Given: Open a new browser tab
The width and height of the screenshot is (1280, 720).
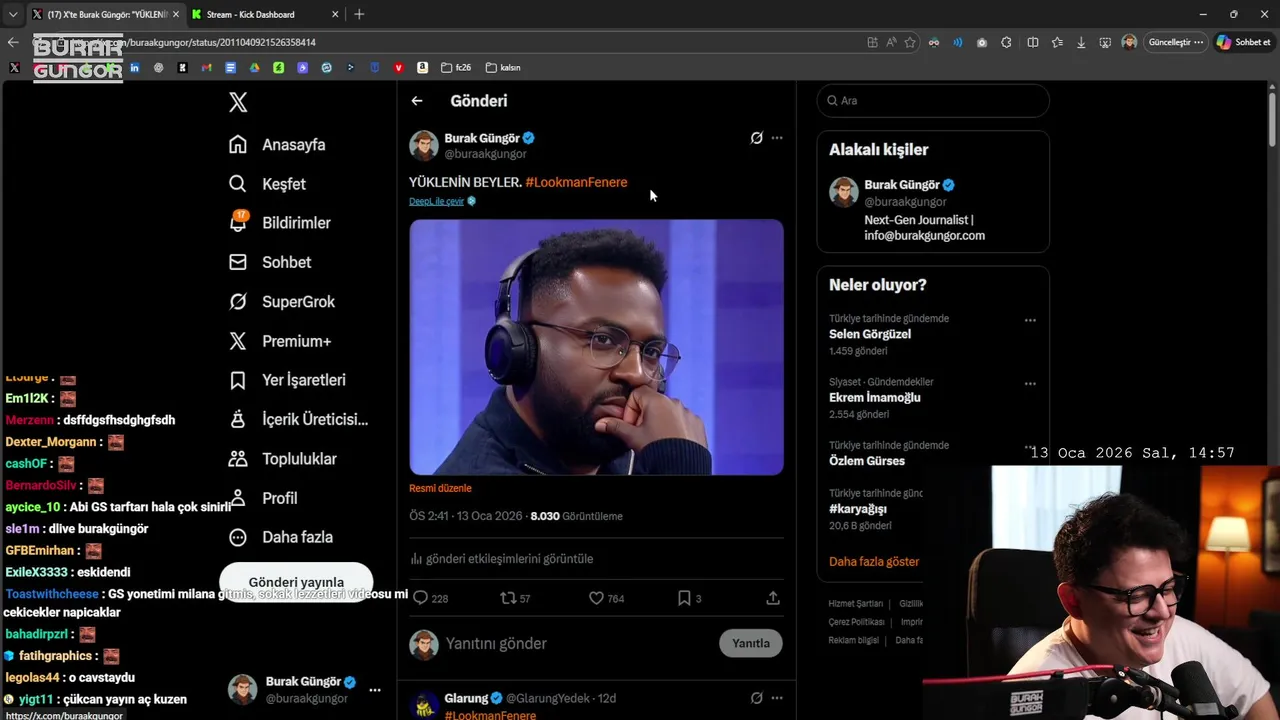Looking at the screenshot, I should (359, 14).
